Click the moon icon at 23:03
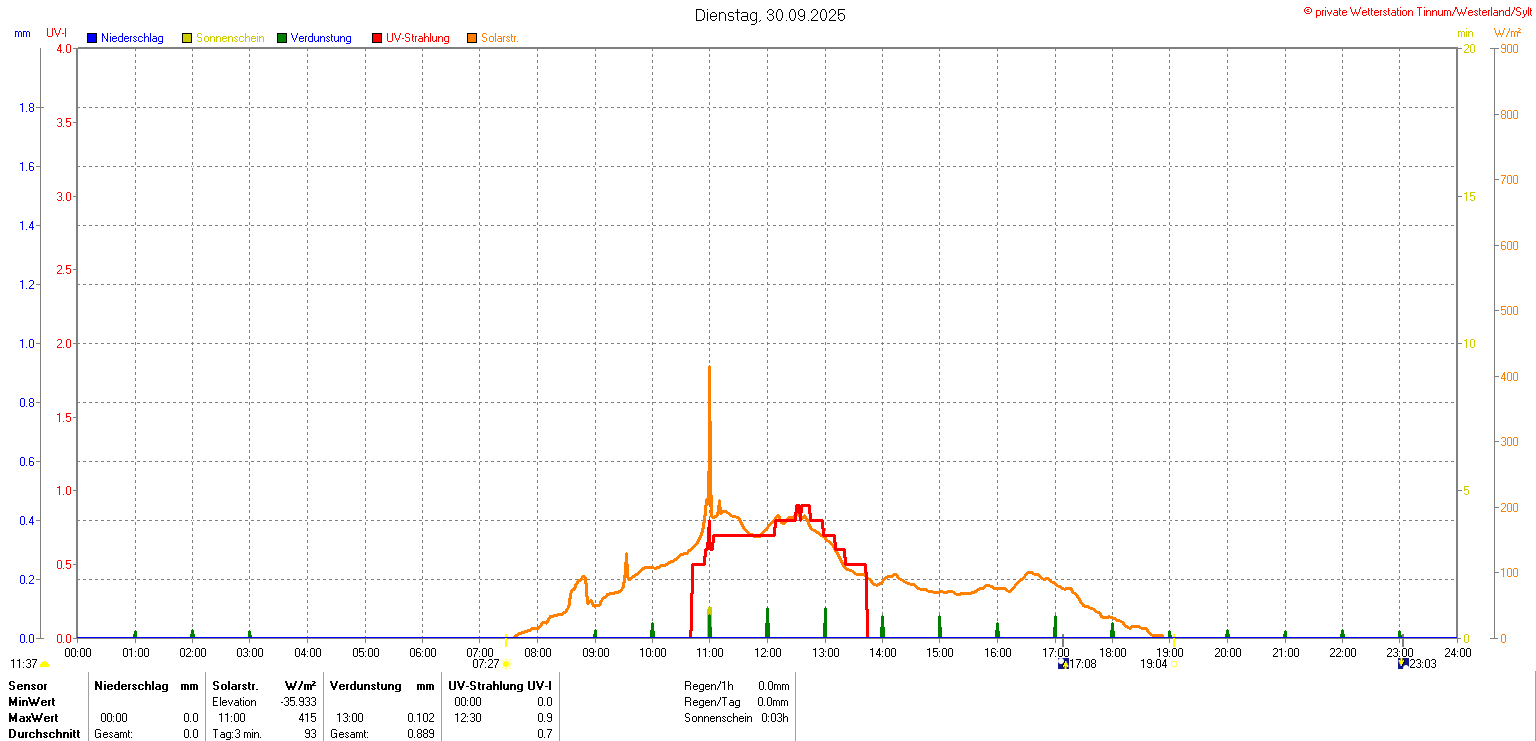This screenshot has width=1536, height=741. pyautogui.click(x=1403, y=663)
